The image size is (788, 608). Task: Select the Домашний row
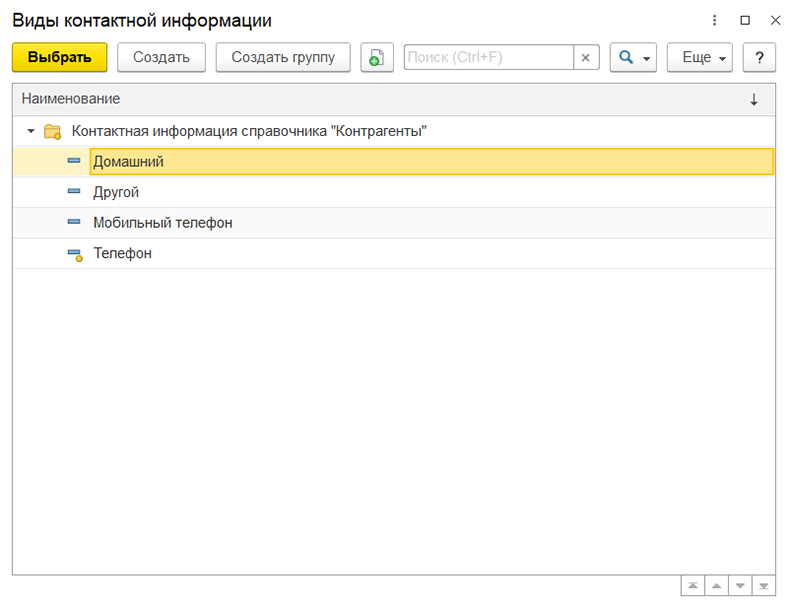pyautogui.click(x=393, y=162)
